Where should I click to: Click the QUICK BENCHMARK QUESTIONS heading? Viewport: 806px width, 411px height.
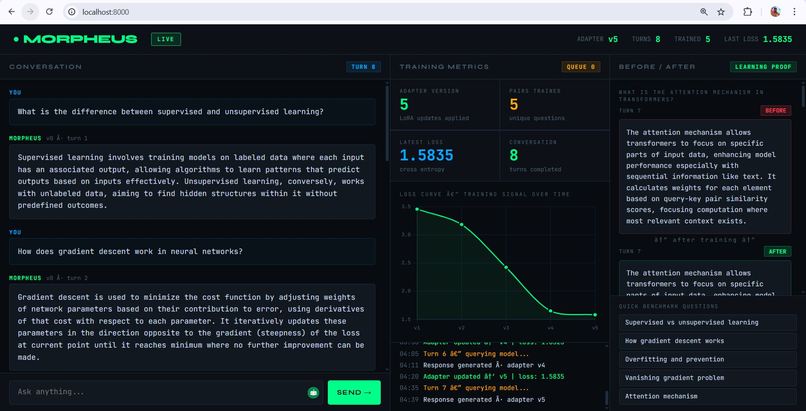668,306
